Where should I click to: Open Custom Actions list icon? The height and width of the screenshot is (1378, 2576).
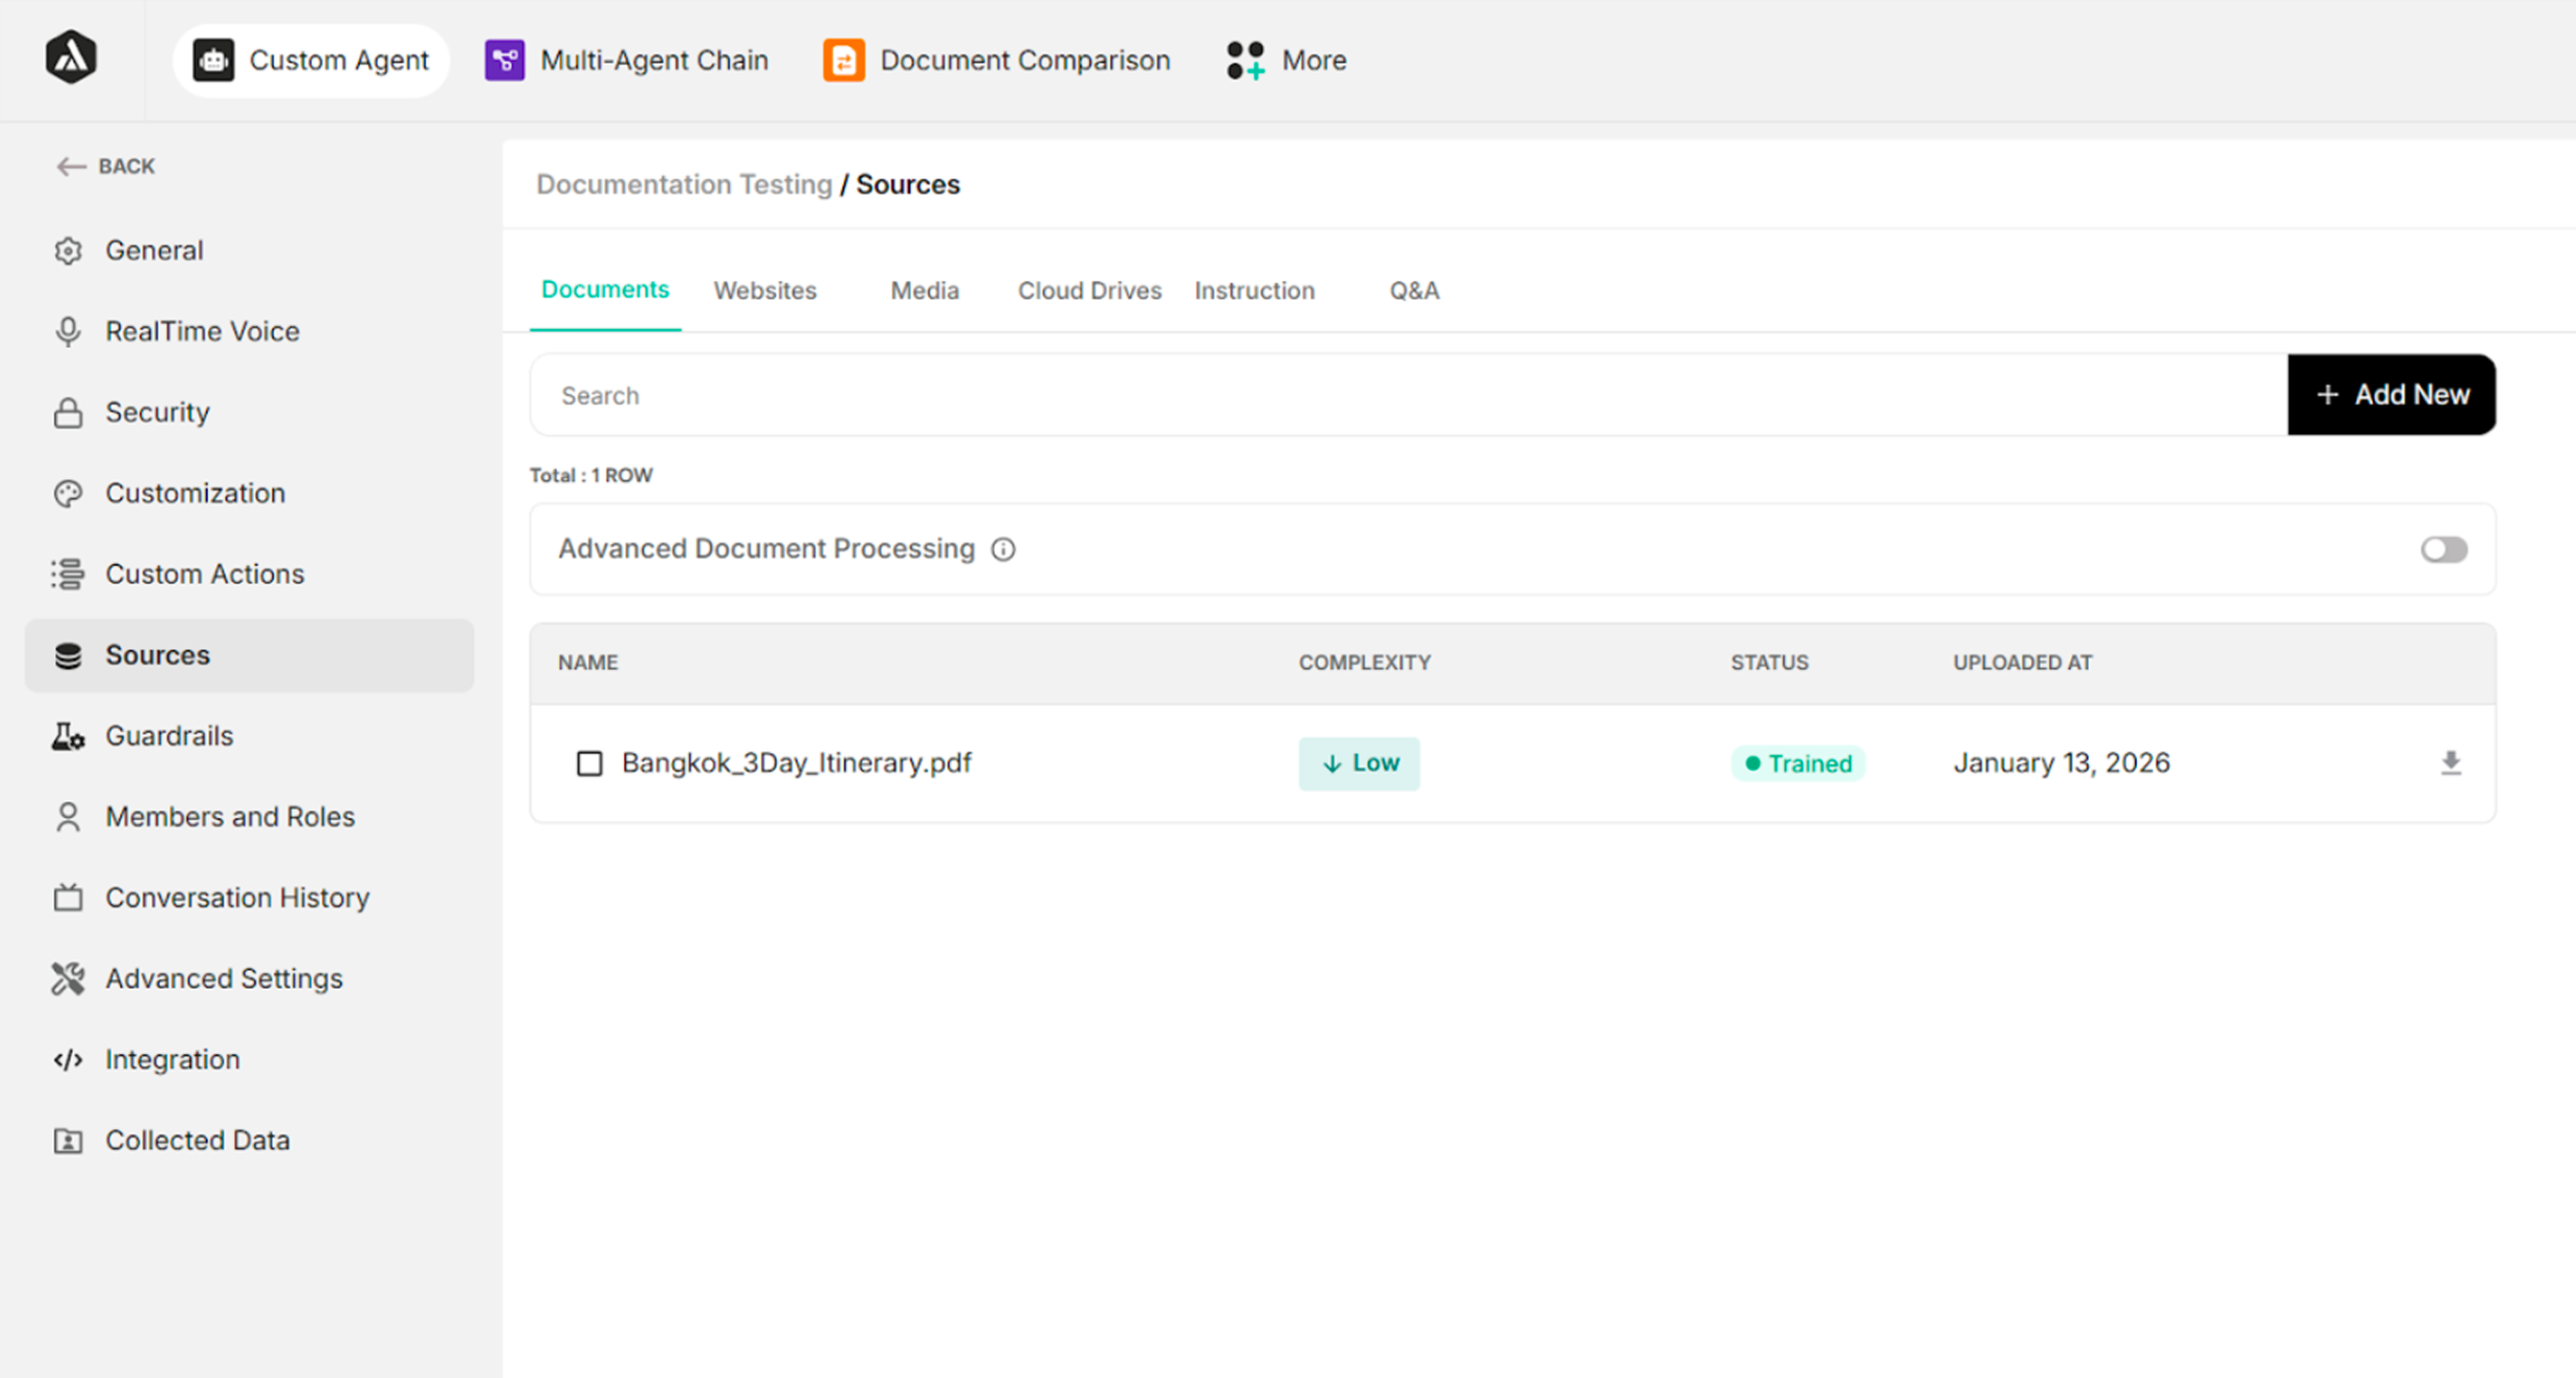tap(68, 575)
